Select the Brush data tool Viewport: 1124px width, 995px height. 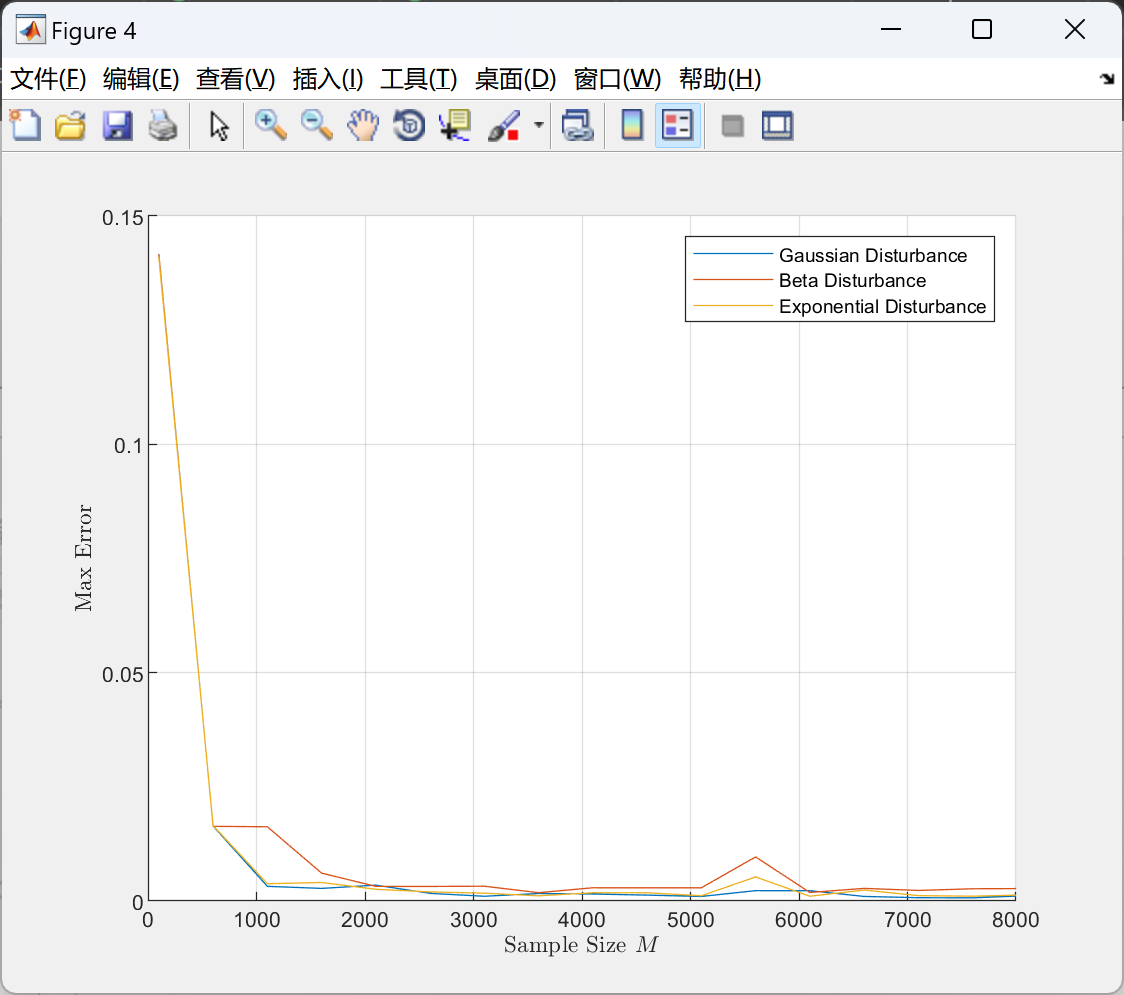coord(504,125)
